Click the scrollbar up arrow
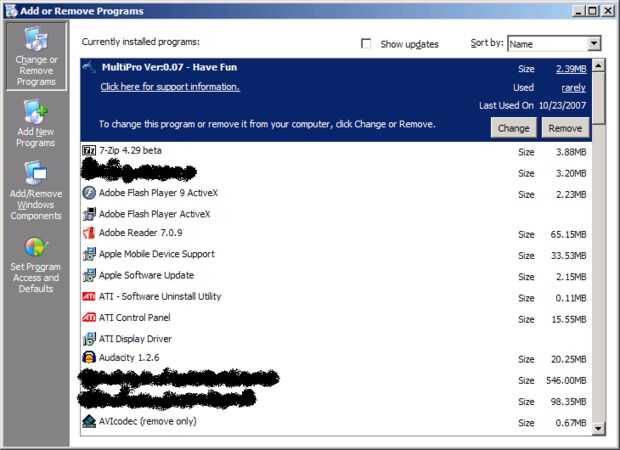This screenshot has width=620, height=450. click(x=599, y=65)
